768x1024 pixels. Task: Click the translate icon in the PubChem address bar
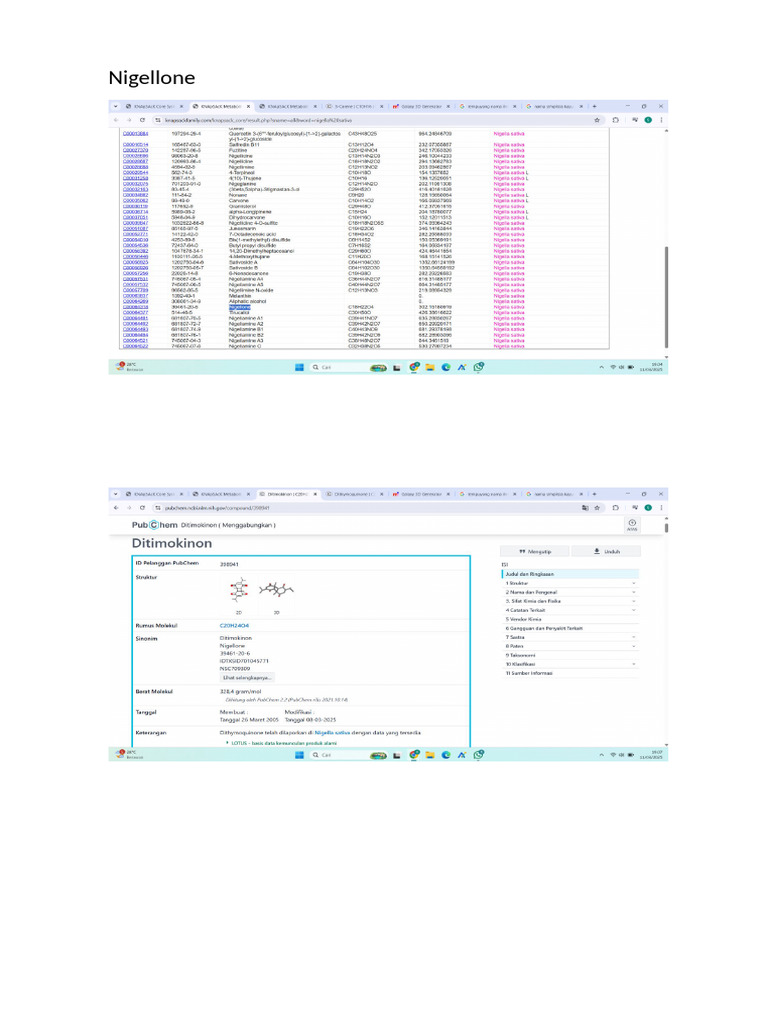point(584,507)
